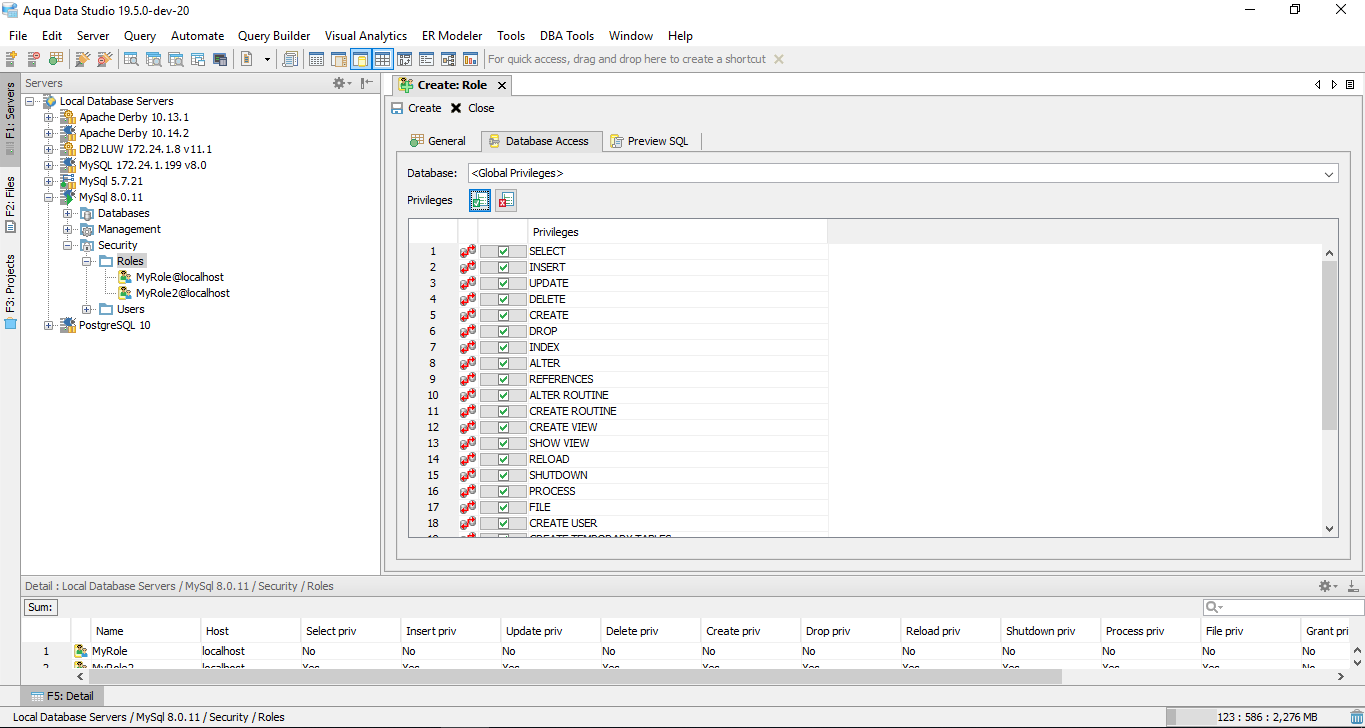Screen dimensions: 1365x728
Task: Uncheck the ALTER ROUTINE privilege checkbox
Action: click(504, 395)
